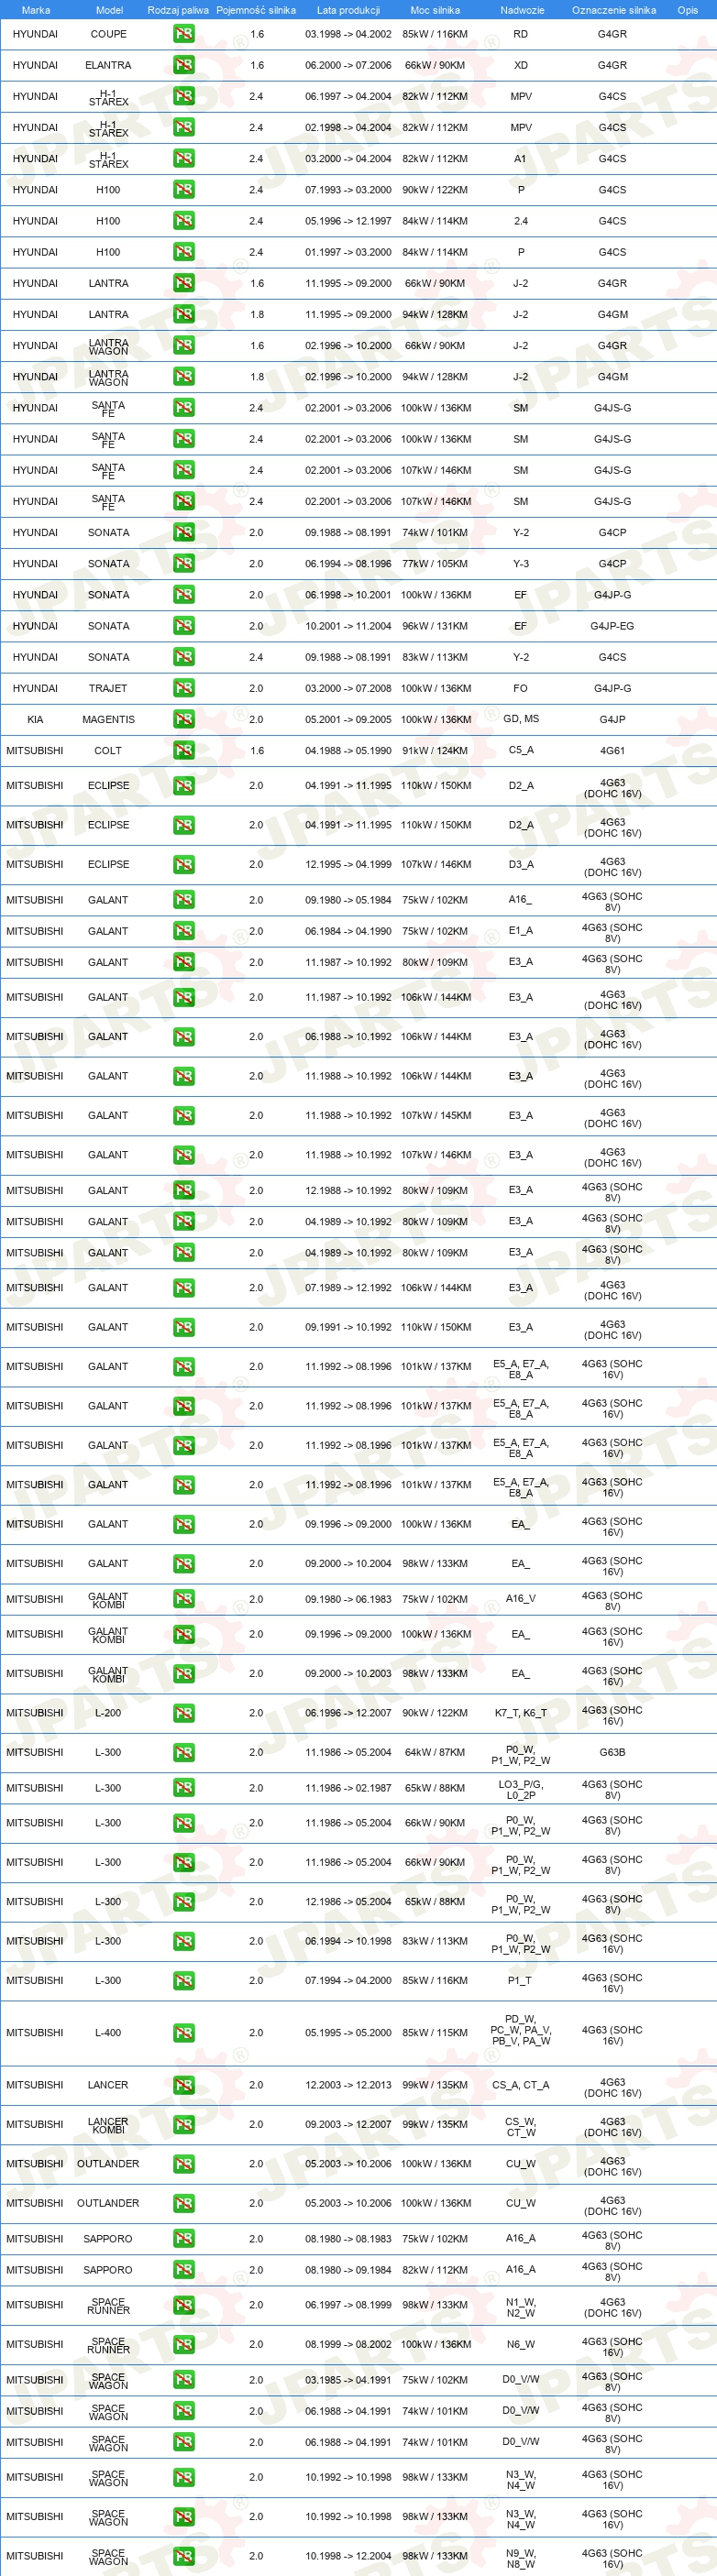Click the fuel icon in the L-300 G63B row
717x2576 pixels.
tap(184, 1752)
